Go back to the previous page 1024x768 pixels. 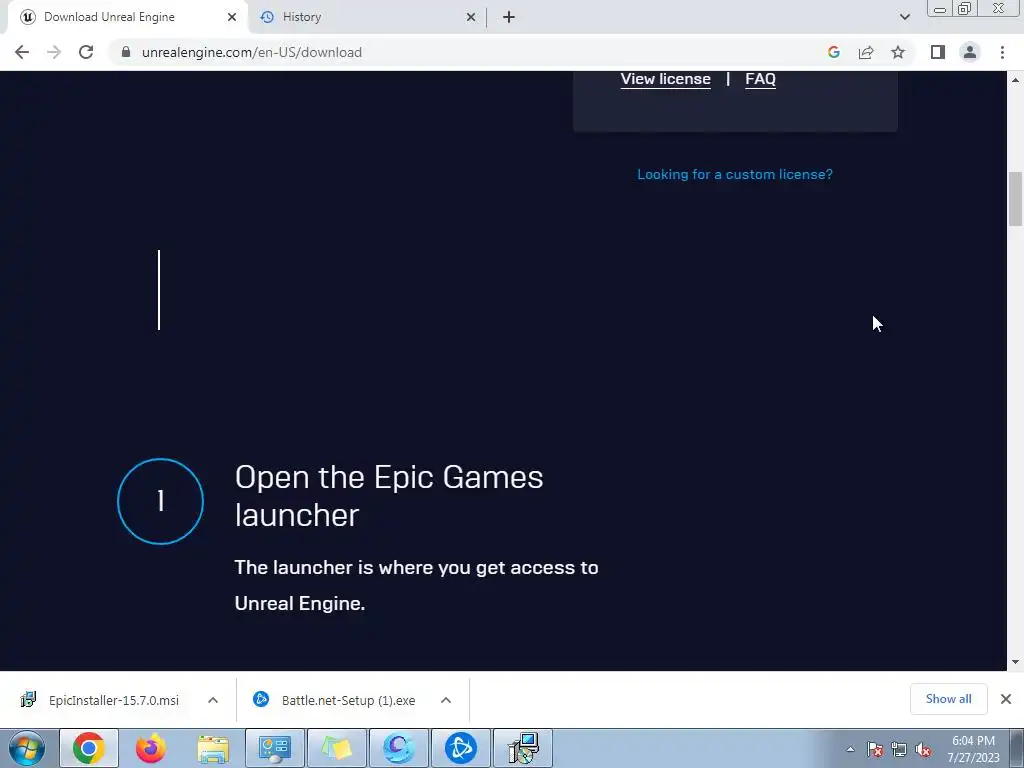22,52
